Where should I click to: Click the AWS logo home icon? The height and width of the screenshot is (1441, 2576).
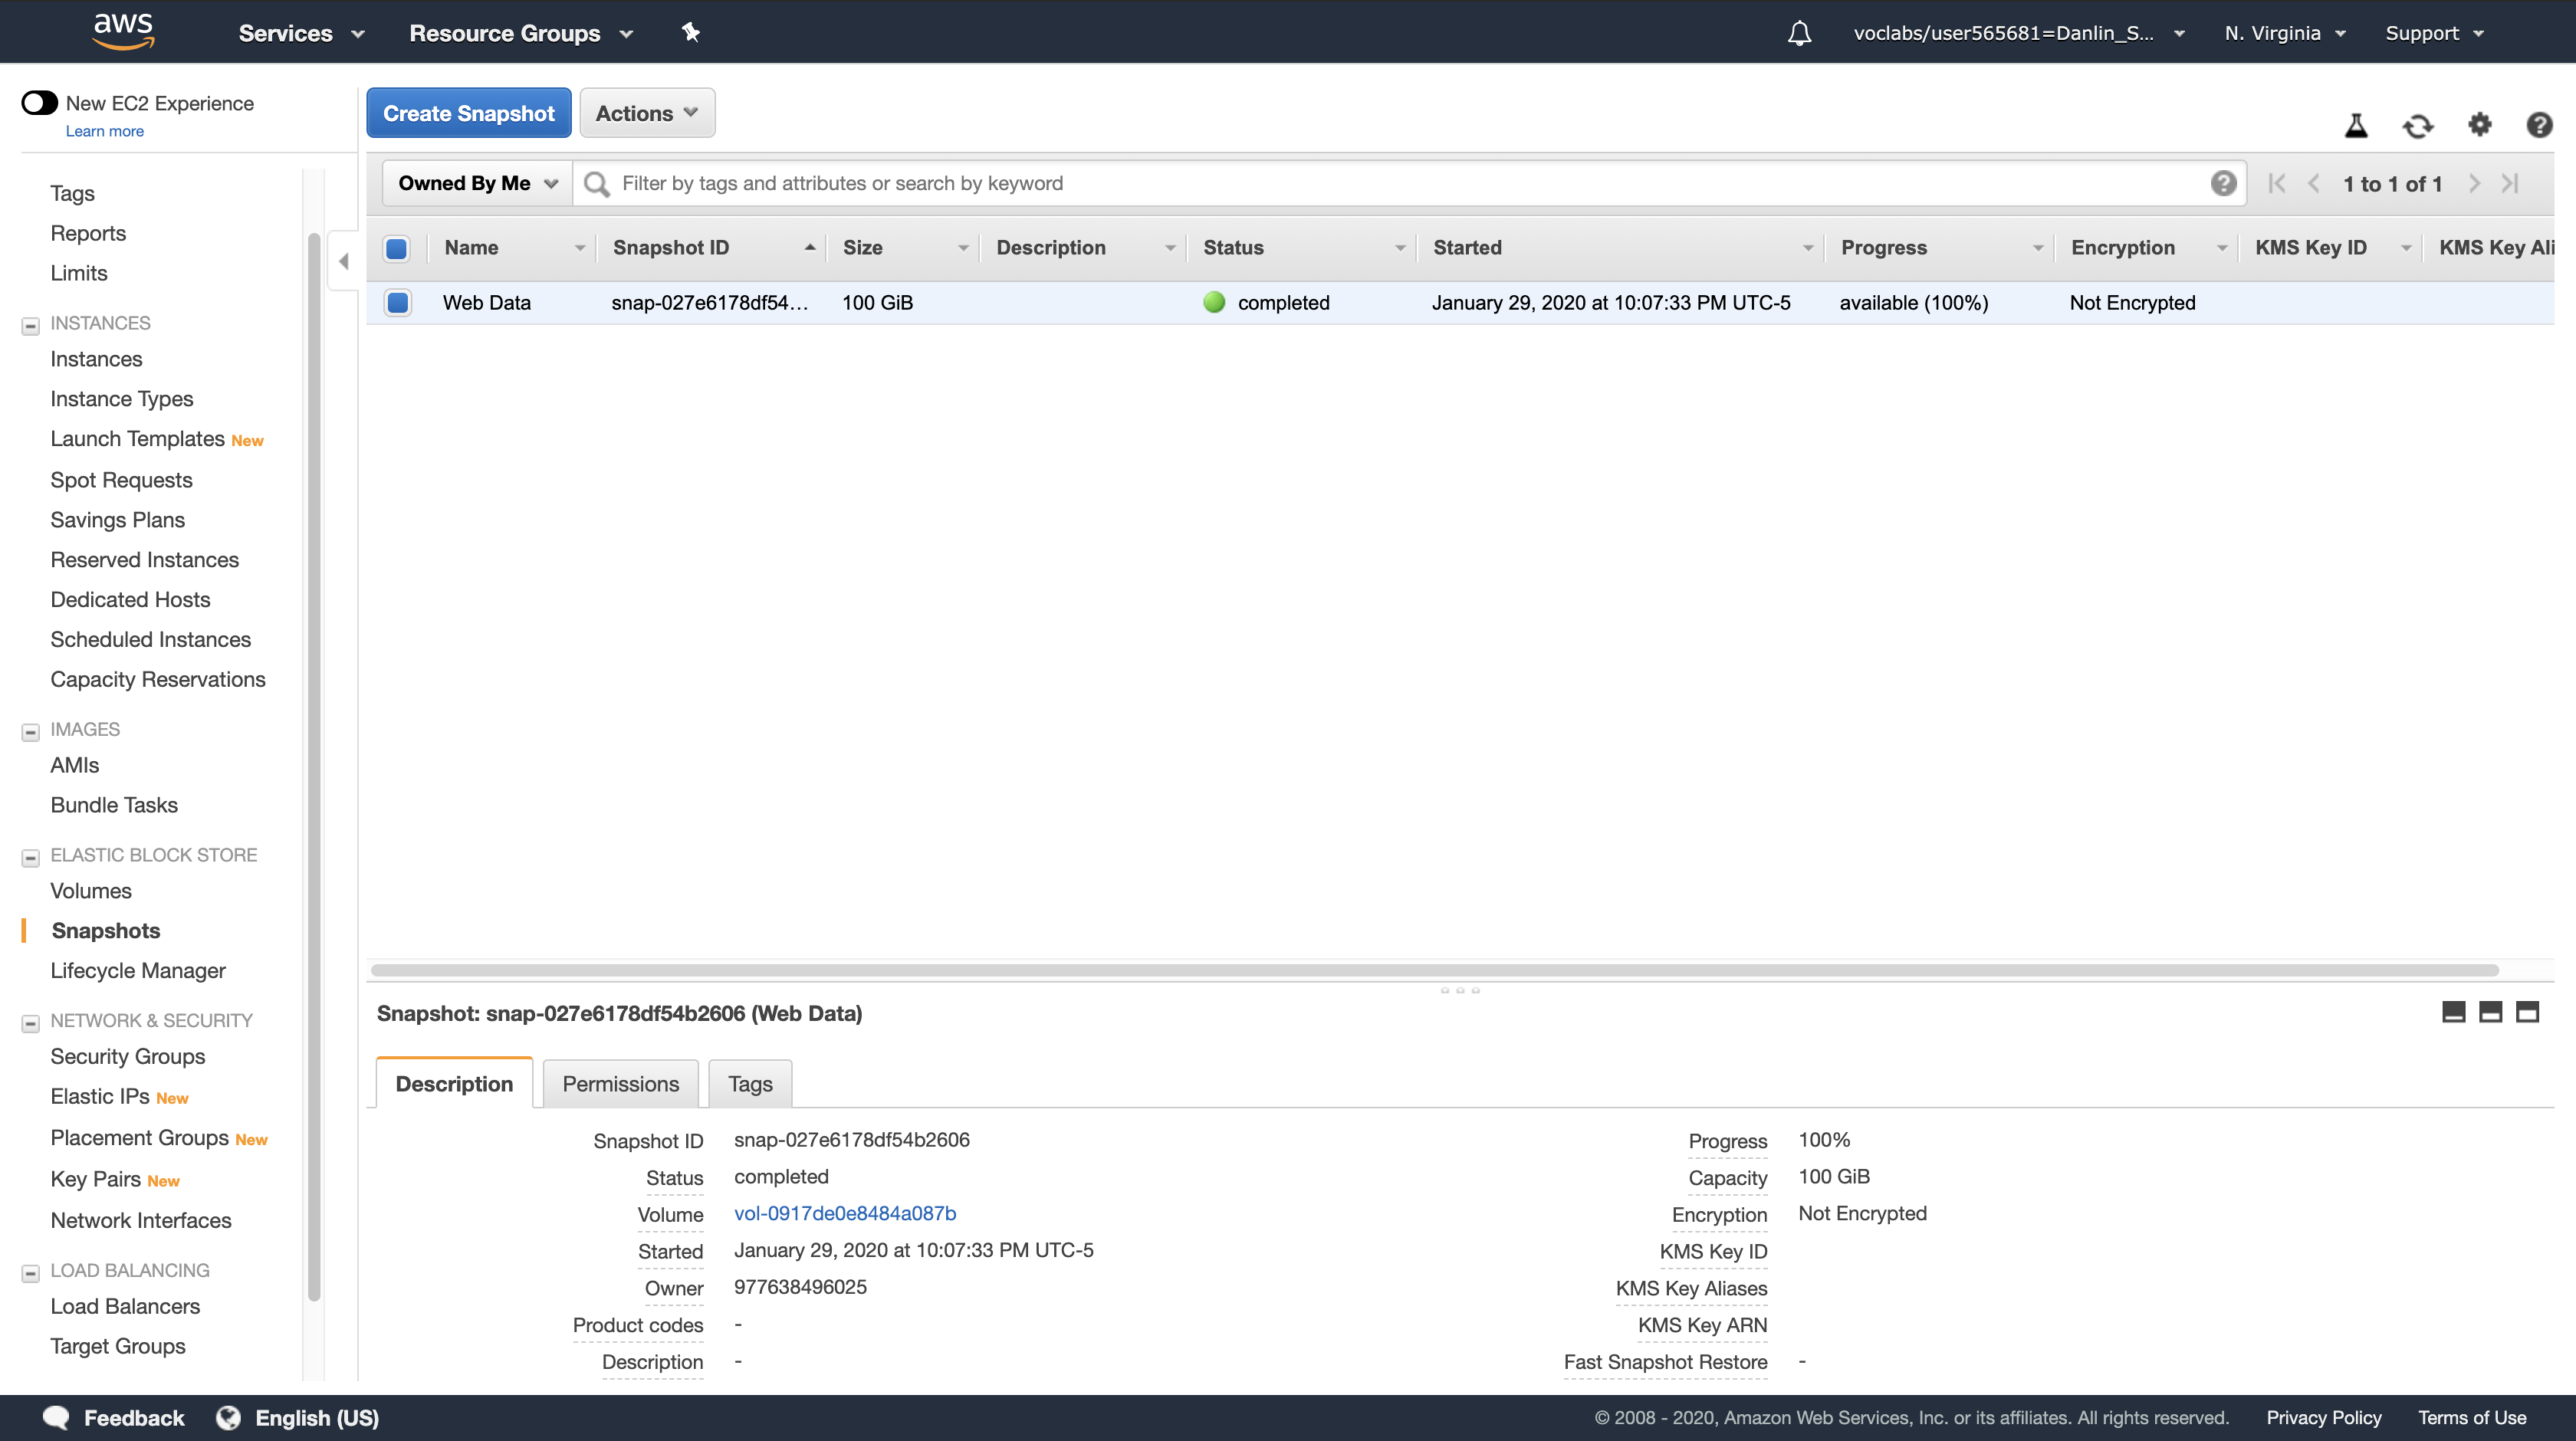[x=123, y=31]
